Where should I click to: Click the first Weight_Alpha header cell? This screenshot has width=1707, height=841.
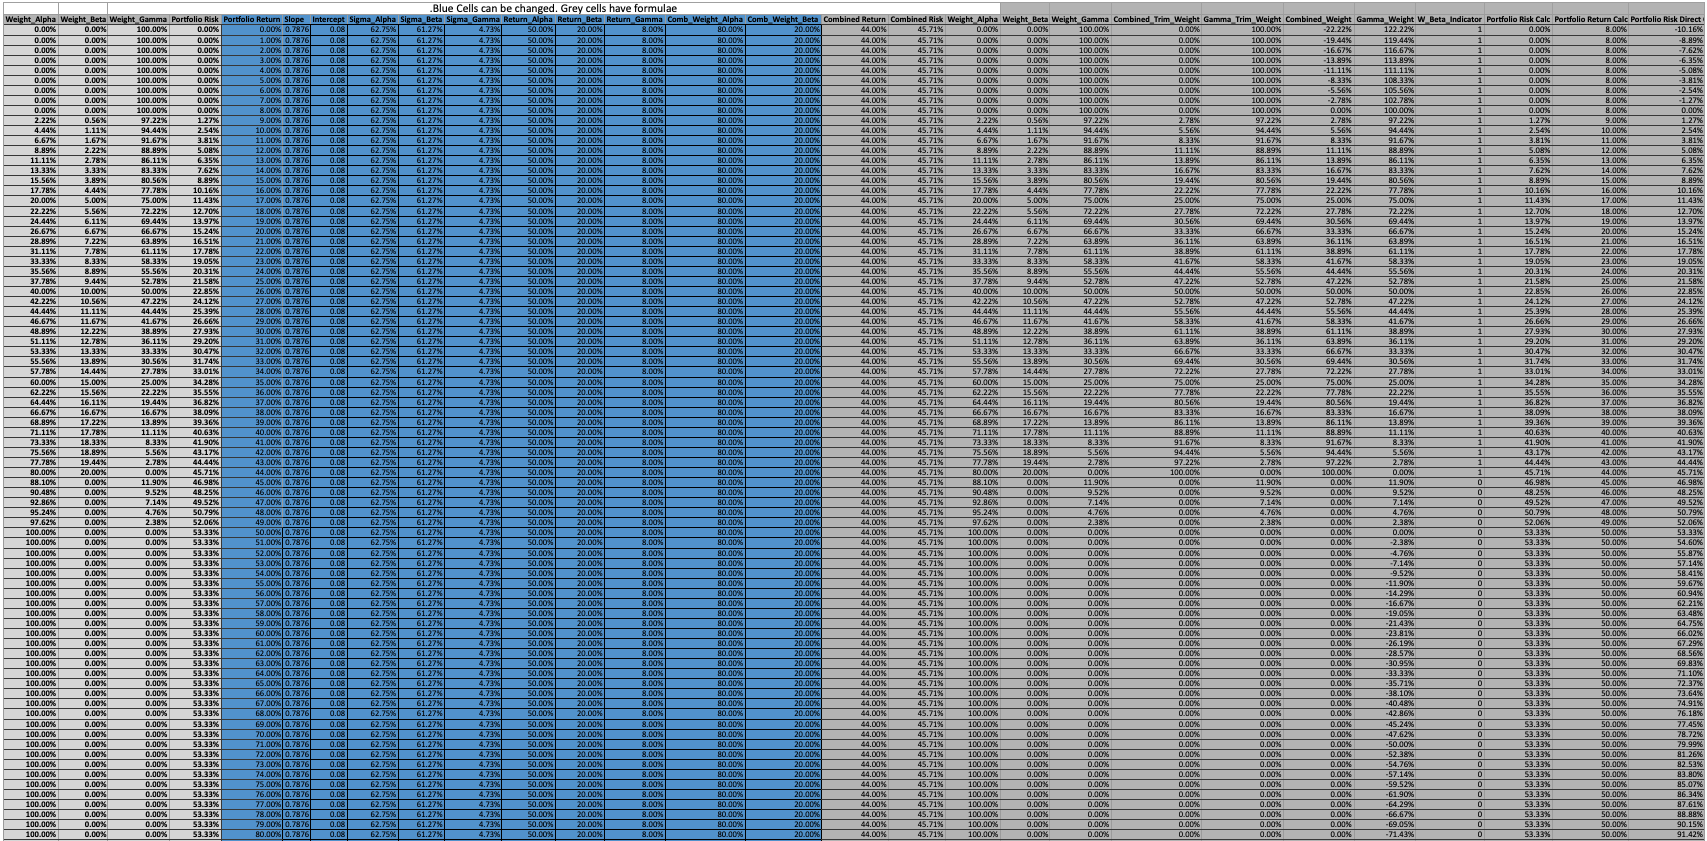pyautogui.click(x=30, y=19)
